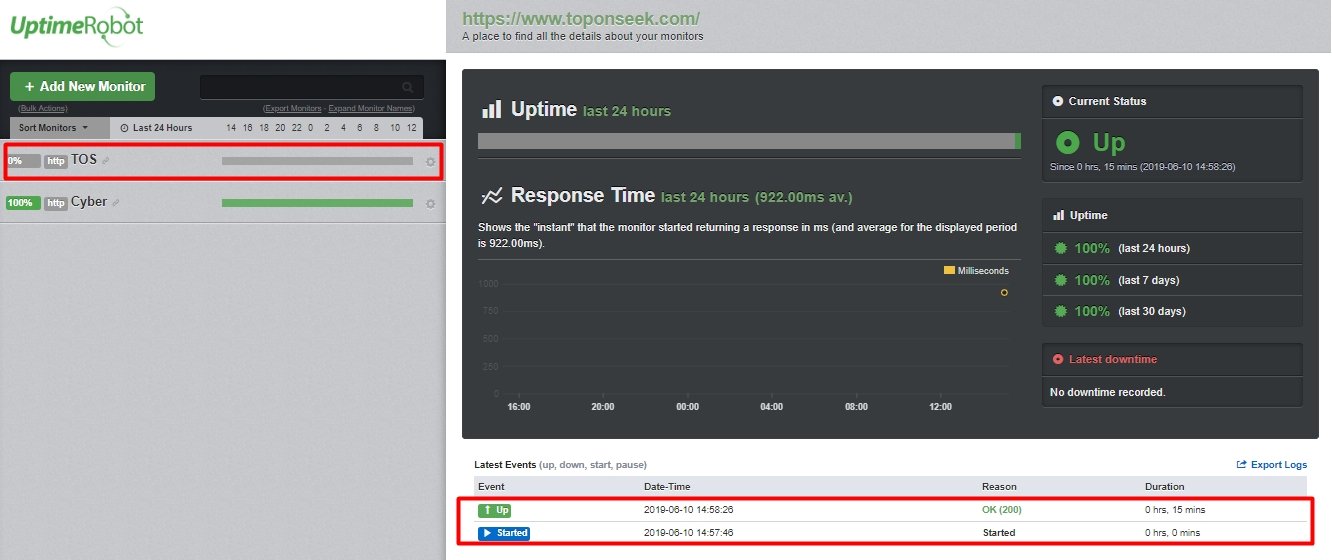Click the Uptime last 24 hours bar
The height and width of the screenshot is (560, 1332).
(748, 141)
